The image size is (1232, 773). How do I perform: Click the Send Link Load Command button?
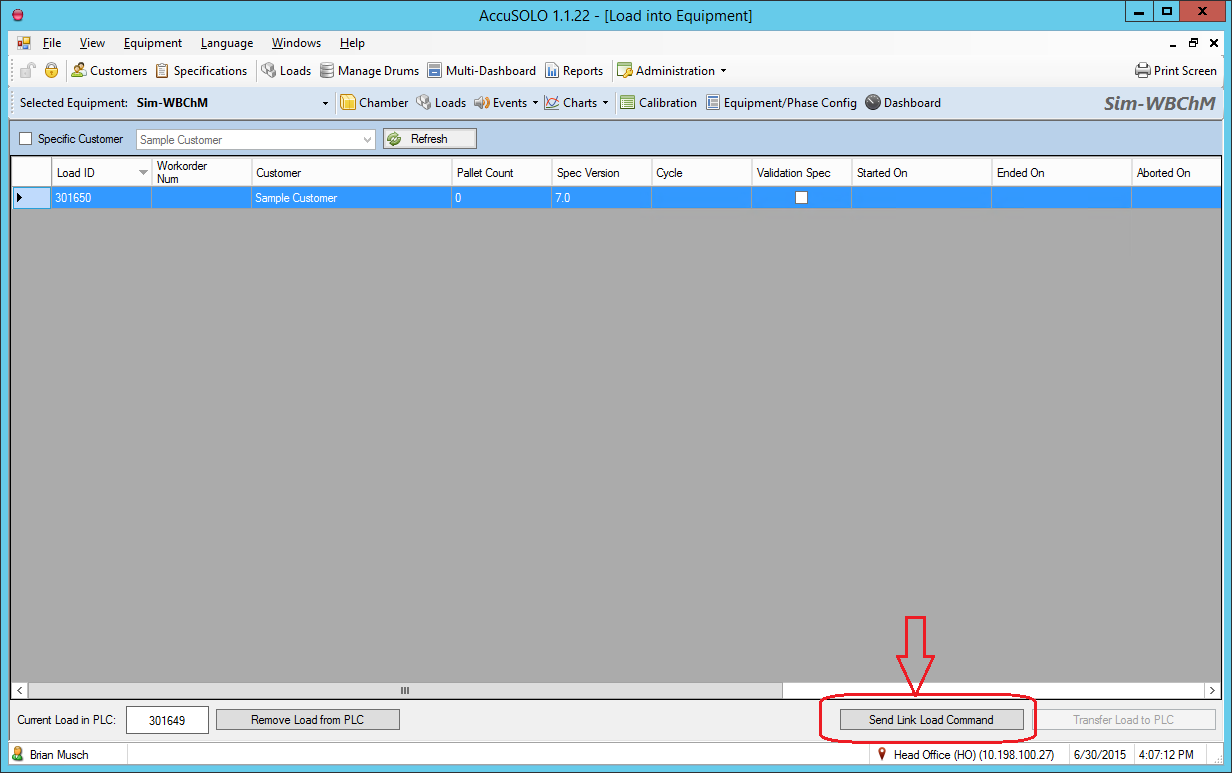[x=931, y=720]
